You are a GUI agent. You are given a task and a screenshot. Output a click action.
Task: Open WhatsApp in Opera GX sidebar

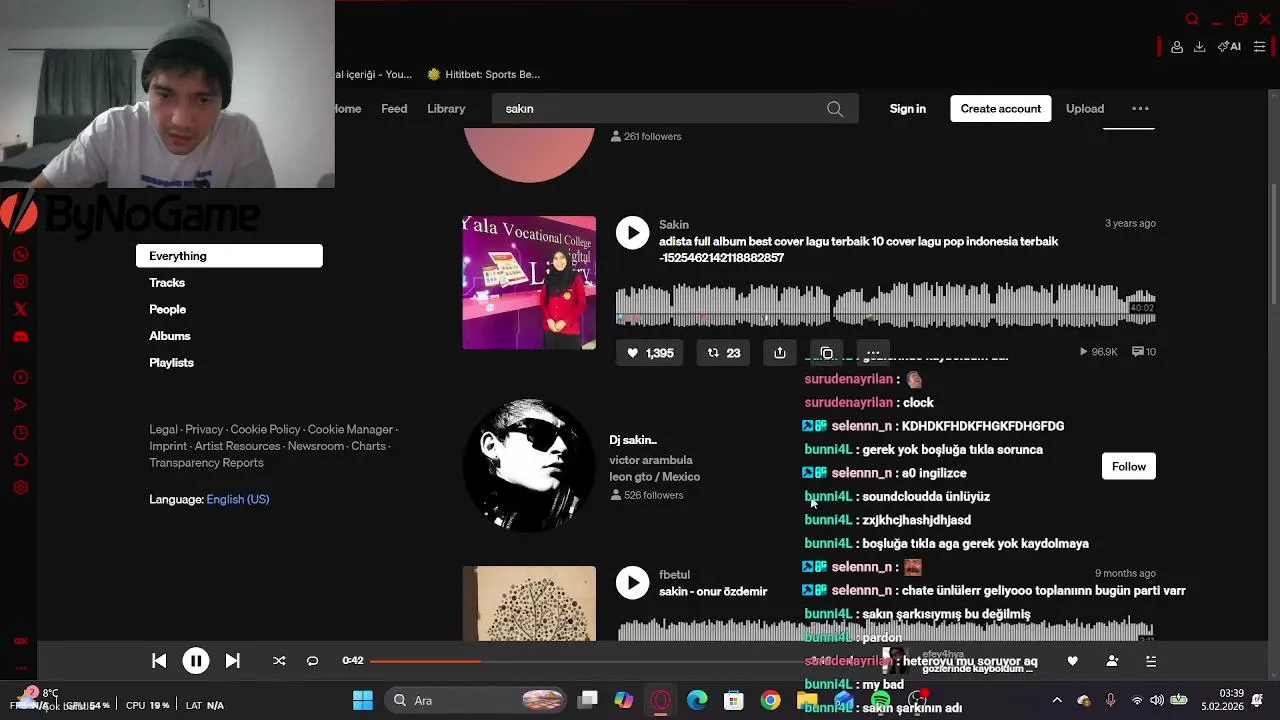[x=20, y=255]
